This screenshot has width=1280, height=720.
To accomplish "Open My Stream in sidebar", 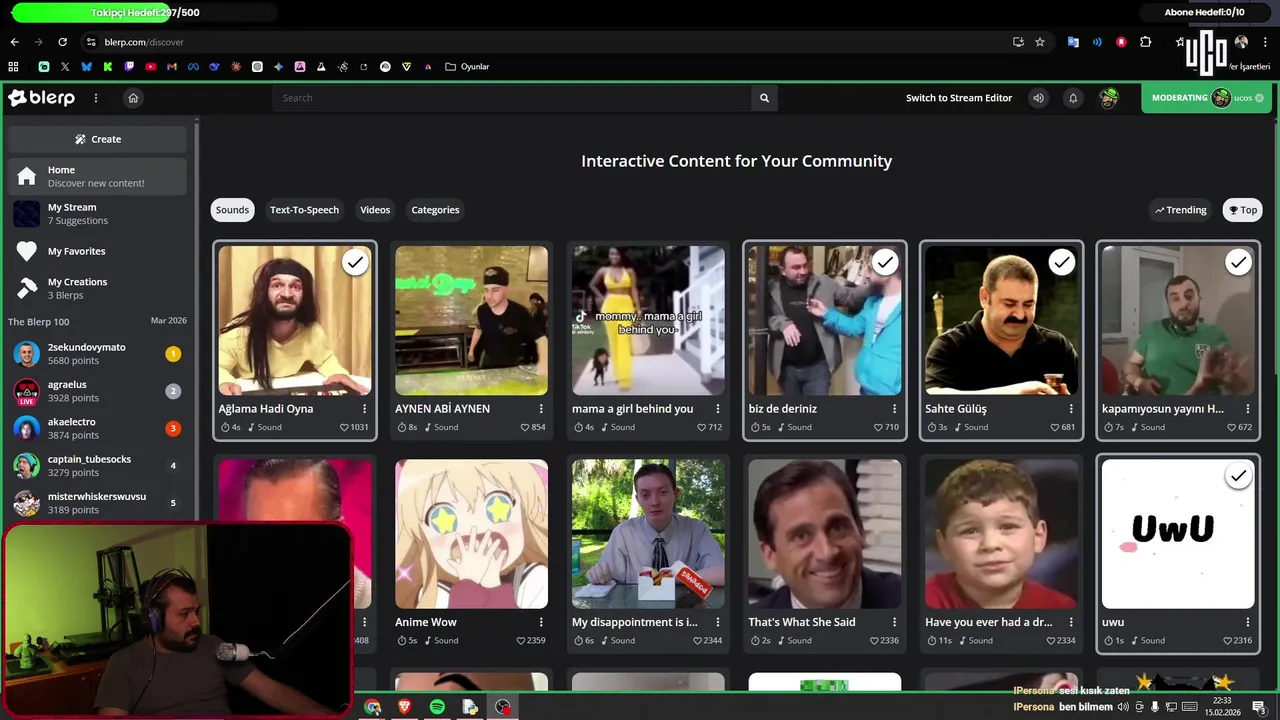I will click(x=97, y=214).
